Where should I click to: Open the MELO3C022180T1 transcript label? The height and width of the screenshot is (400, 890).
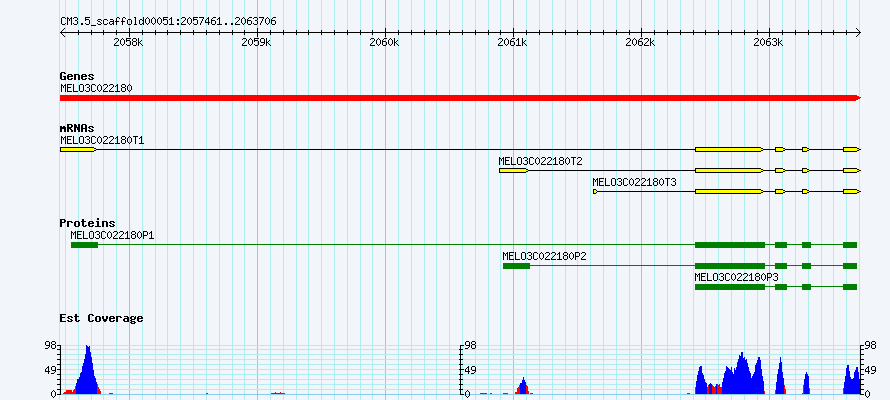click(x=102, y=140)
